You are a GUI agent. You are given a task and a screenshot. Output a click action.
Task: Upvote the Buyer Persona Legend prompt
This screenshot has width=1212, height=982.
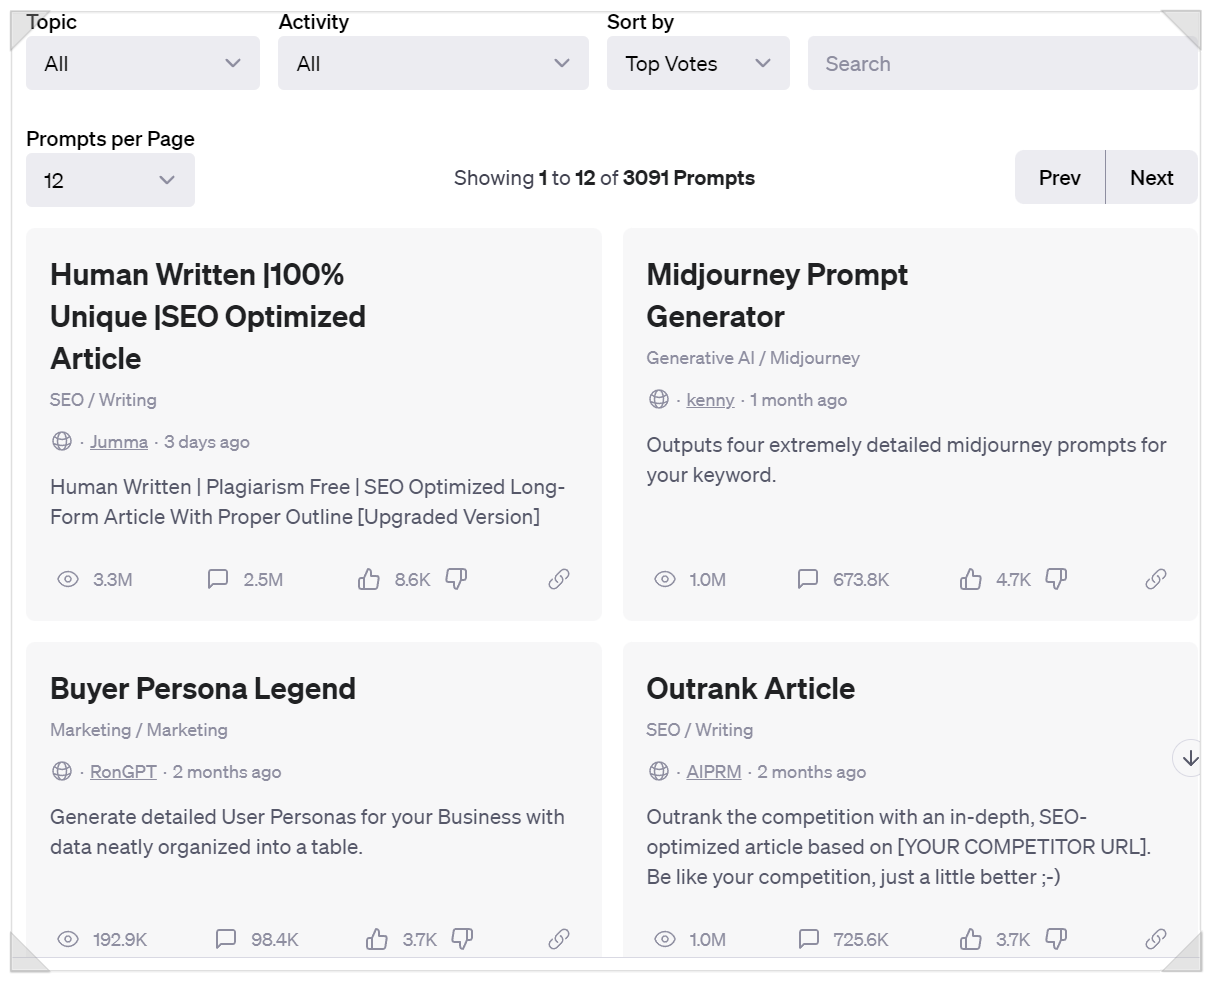pos(377,939)
